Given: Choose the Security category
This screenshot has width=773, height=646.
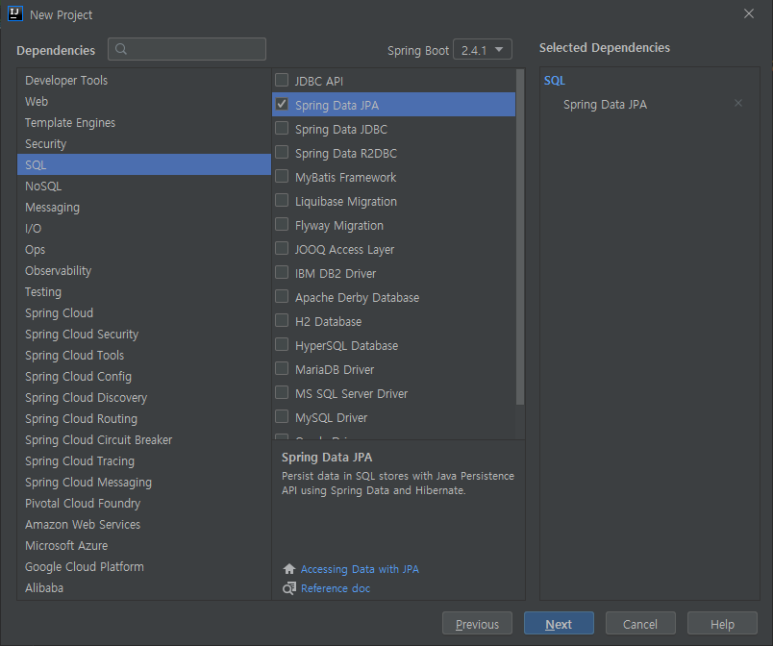Looking at the screenshot, I should (144, 144).
